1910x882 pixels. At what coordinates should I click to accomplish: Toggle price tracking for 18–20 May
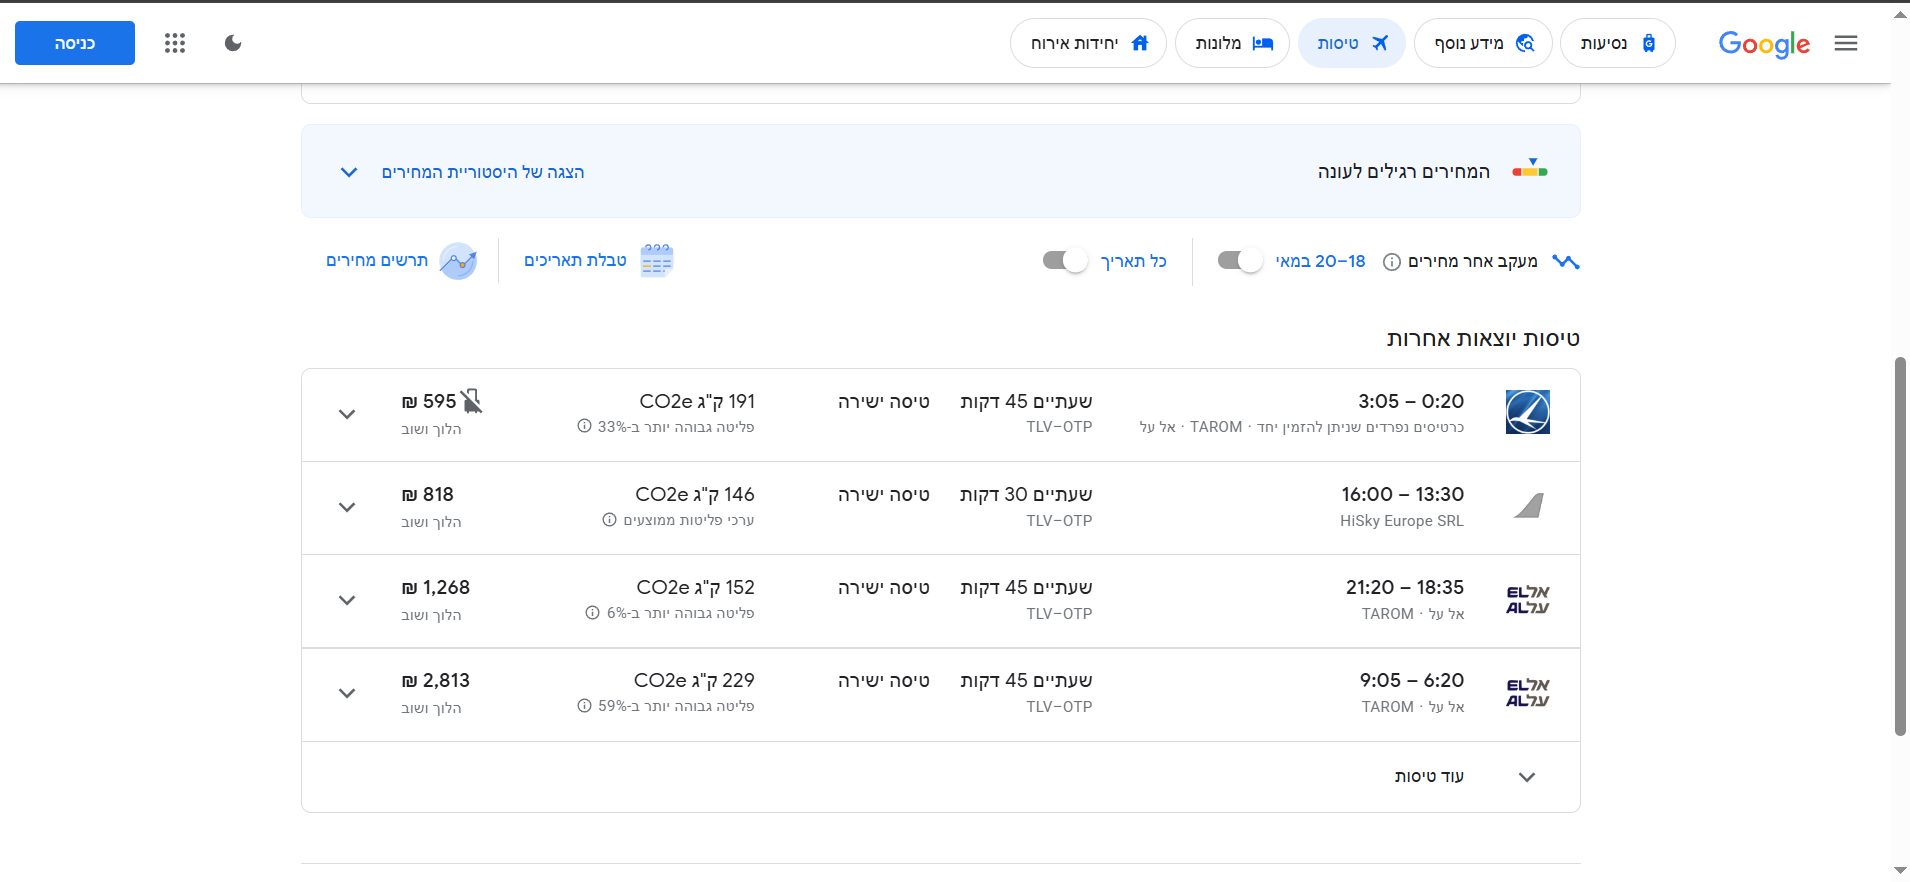(x=1240, y=261)
